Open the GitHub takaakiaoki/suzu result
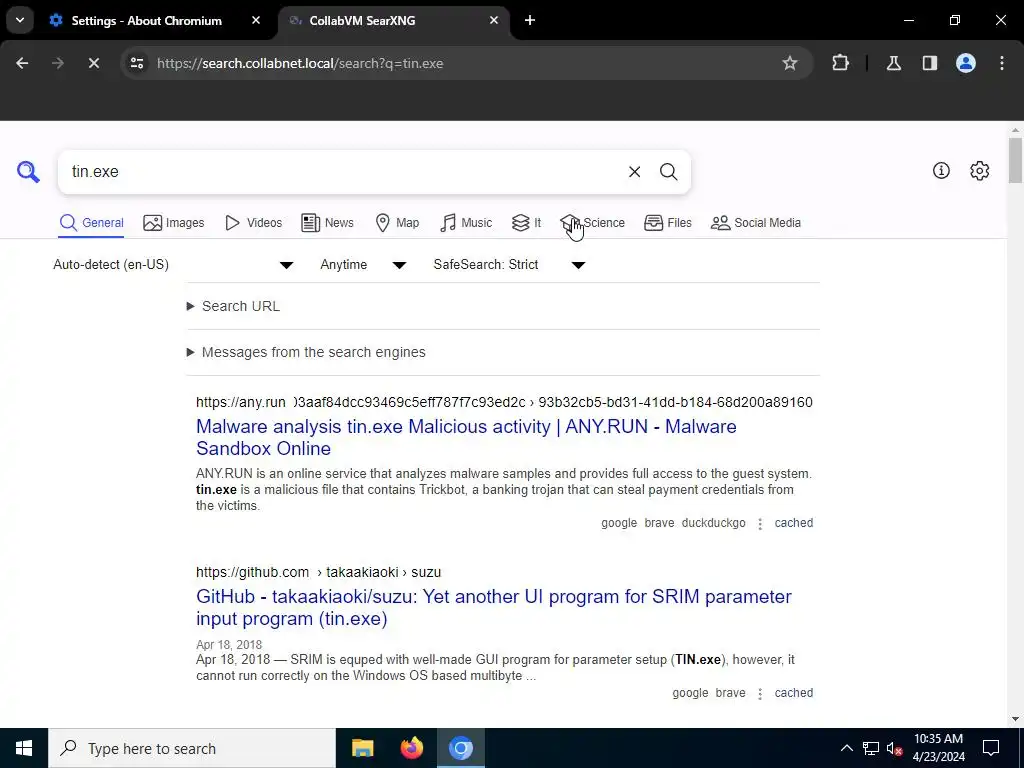The height and width of the screenshot is (768, 1024). 494,607
